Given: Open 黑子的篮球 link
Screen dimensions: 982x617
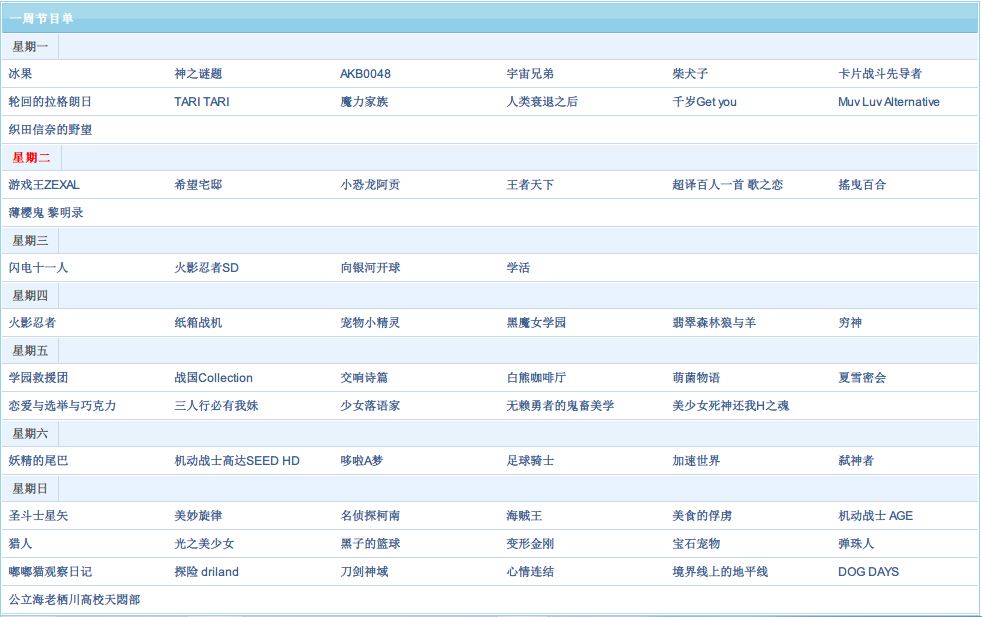Looking at the screenshot, I should (370, 543).
